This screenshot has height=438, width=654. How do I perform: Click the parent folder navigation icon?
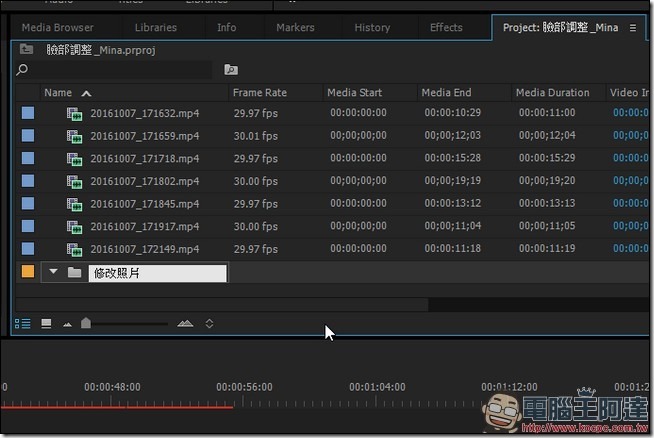pos(26,49)
